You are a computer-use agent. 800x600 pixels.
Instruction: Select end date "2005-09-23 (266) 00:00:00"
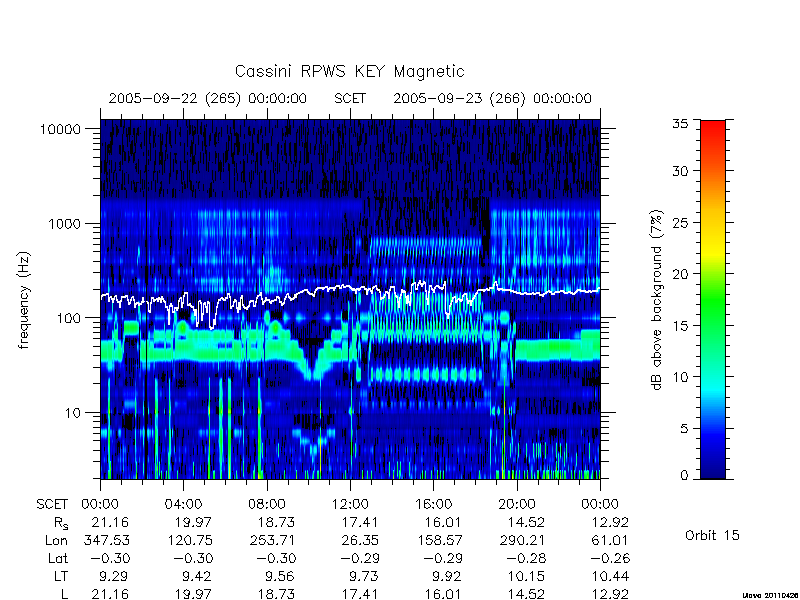492,98
